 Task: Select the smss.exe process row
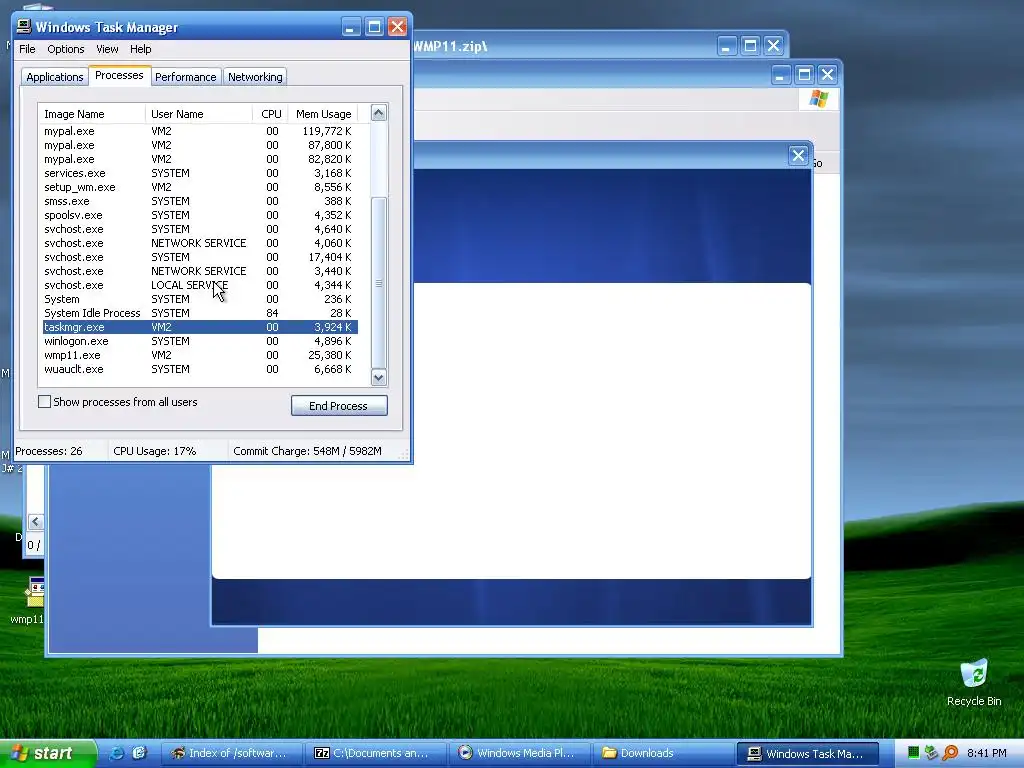(200, 201)
